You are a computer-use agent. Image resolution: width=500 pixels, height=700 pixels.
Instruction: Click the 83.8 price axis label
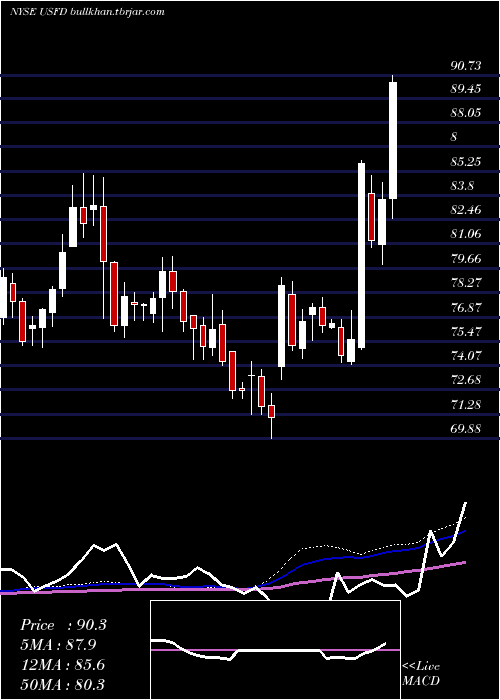[462, 186]
